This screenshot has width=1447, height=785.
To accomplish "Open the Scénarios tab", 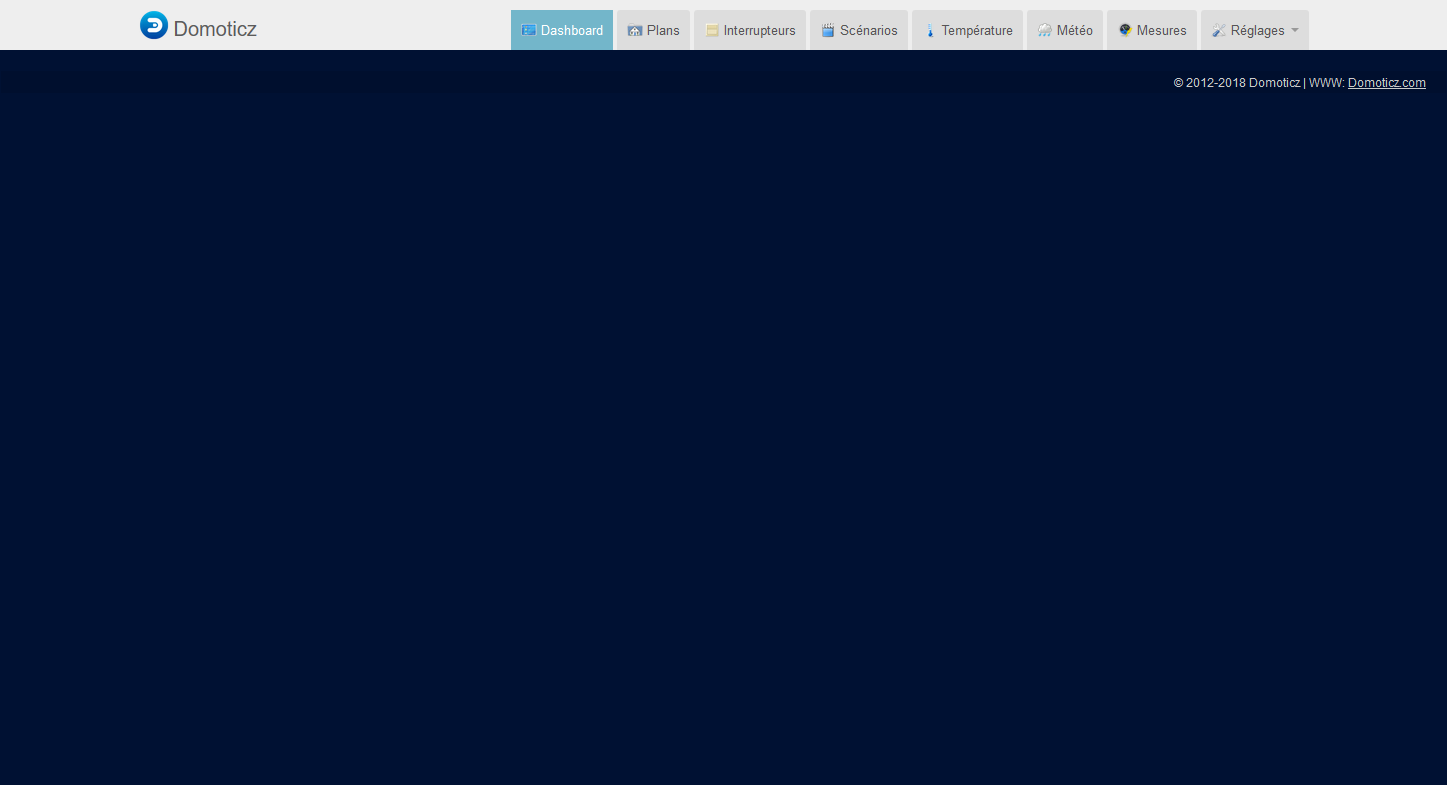I will click(859, 30).
